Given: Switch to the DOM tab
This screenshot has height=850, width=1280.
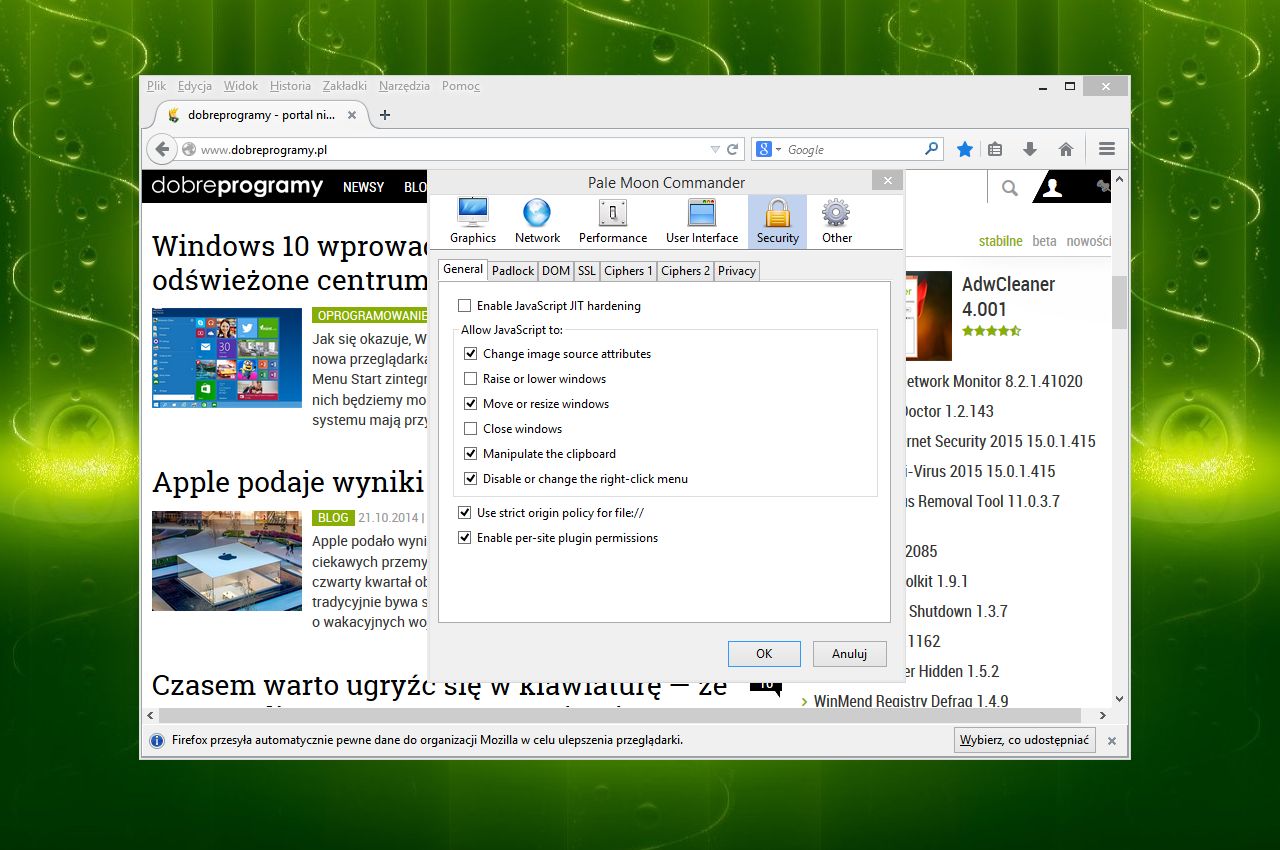Looking at the screenshot, I should (x=556, y=271).
